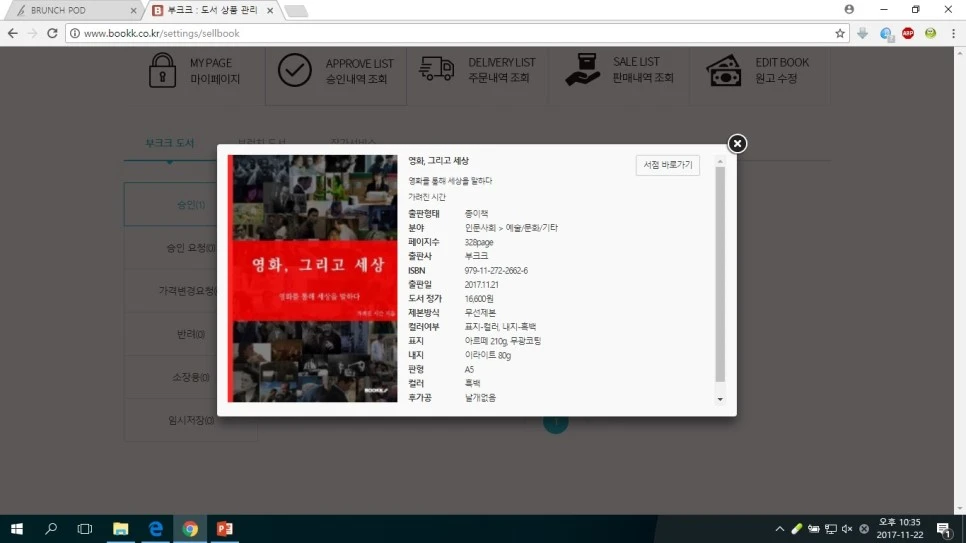This screenshot has width=966, height=543.
Task: Click the taskbar clock 오후 10:35
Action: (899, 523)
